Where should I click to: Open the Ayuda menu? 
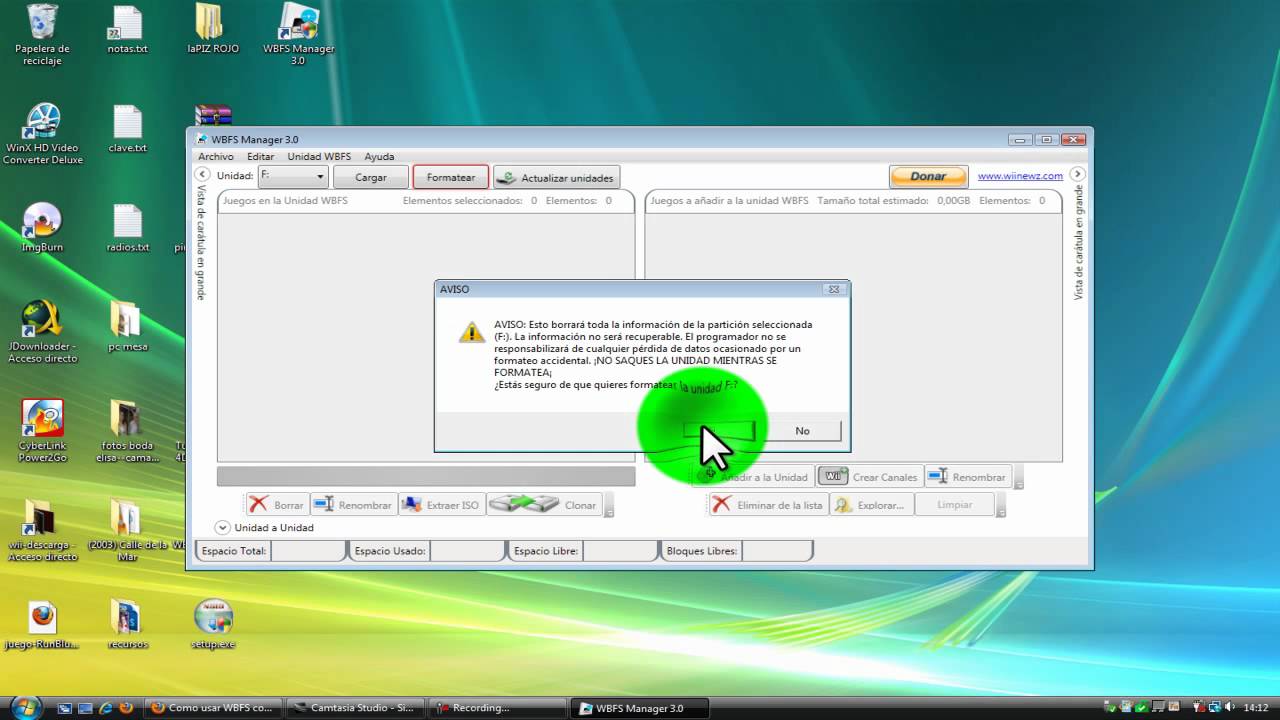click(x=379, y=157)
